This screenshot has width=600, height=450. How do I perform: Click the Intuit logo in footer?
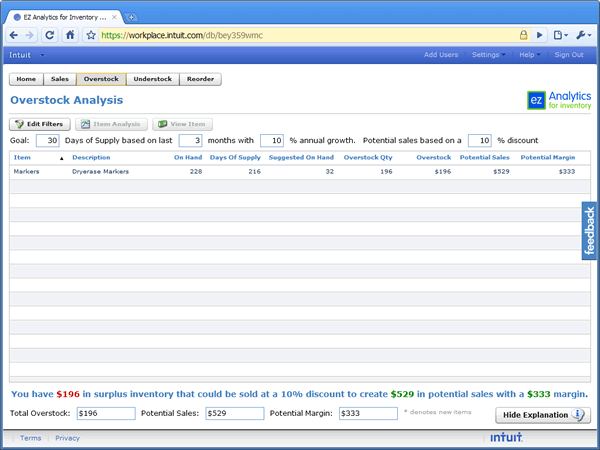click(506, 437)
